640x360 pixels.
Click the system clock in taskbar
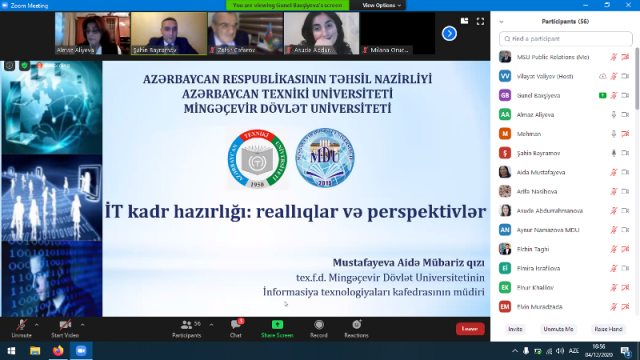598,351
